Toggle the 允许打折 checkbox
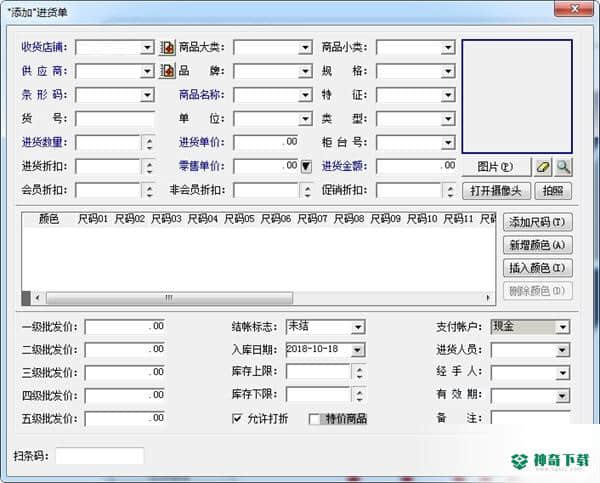Screen dimensions: 600x483 237,418
